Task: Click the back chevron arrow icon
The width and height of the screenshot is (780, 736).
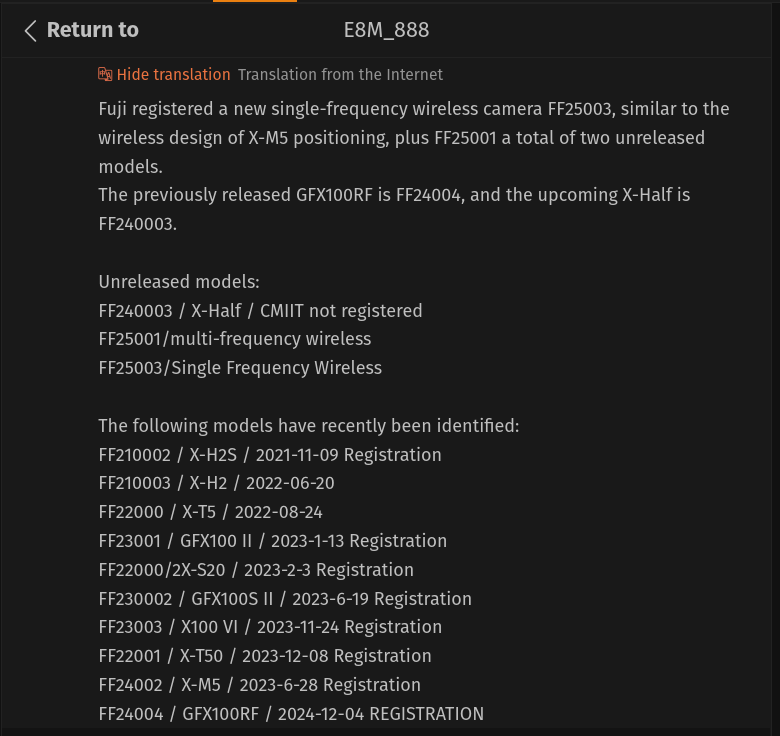Action: pyautogui.click(x=30, y=31)
